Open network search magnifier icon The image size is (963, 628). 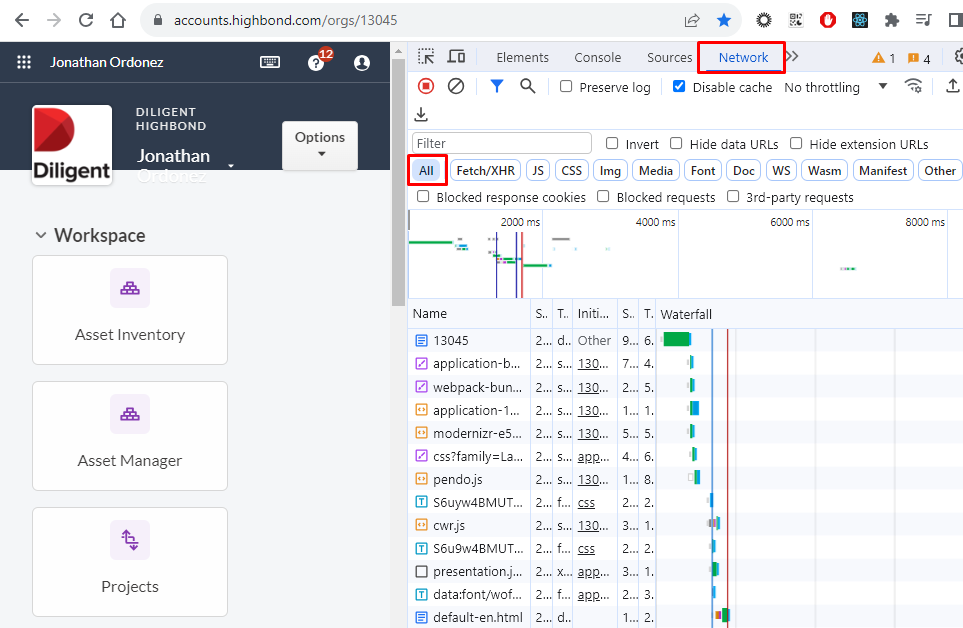tap(528, 87)
